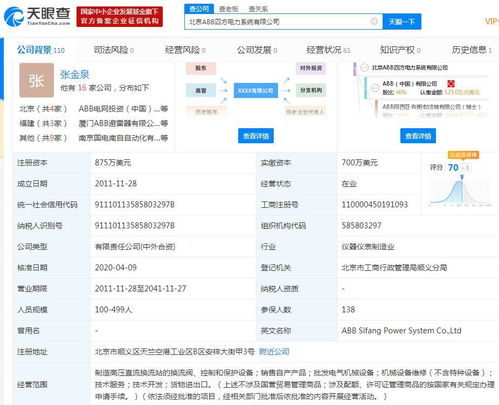This screenshot has width=499, height=405.
Task: Click the 天眼一下 search button
Action: 402,22
